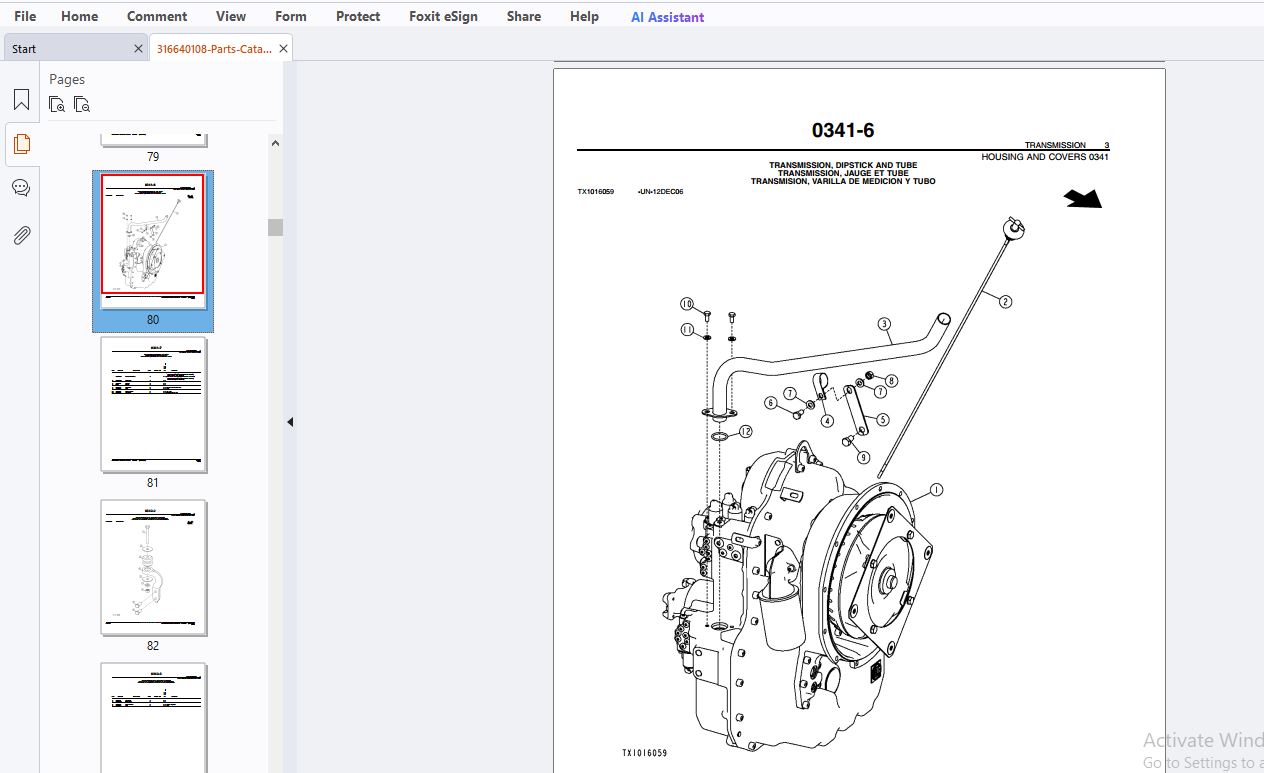
Task: Click the page 82 number label
Action: coord(153,646)
